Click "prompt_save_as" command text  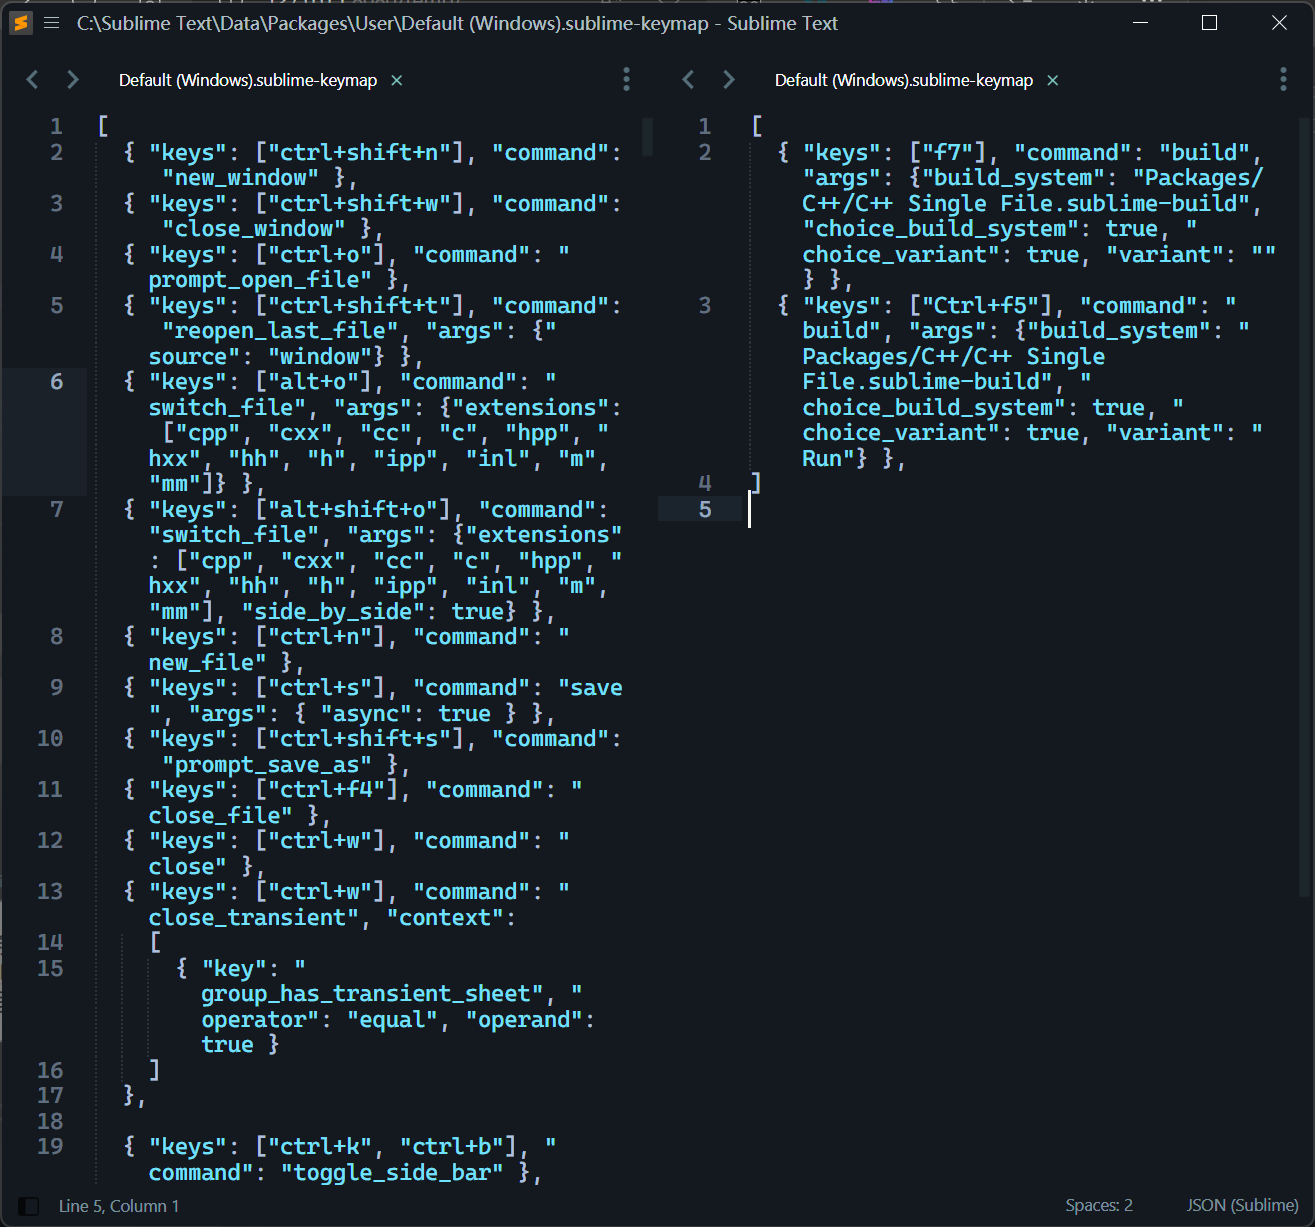[x=267, y=765]
